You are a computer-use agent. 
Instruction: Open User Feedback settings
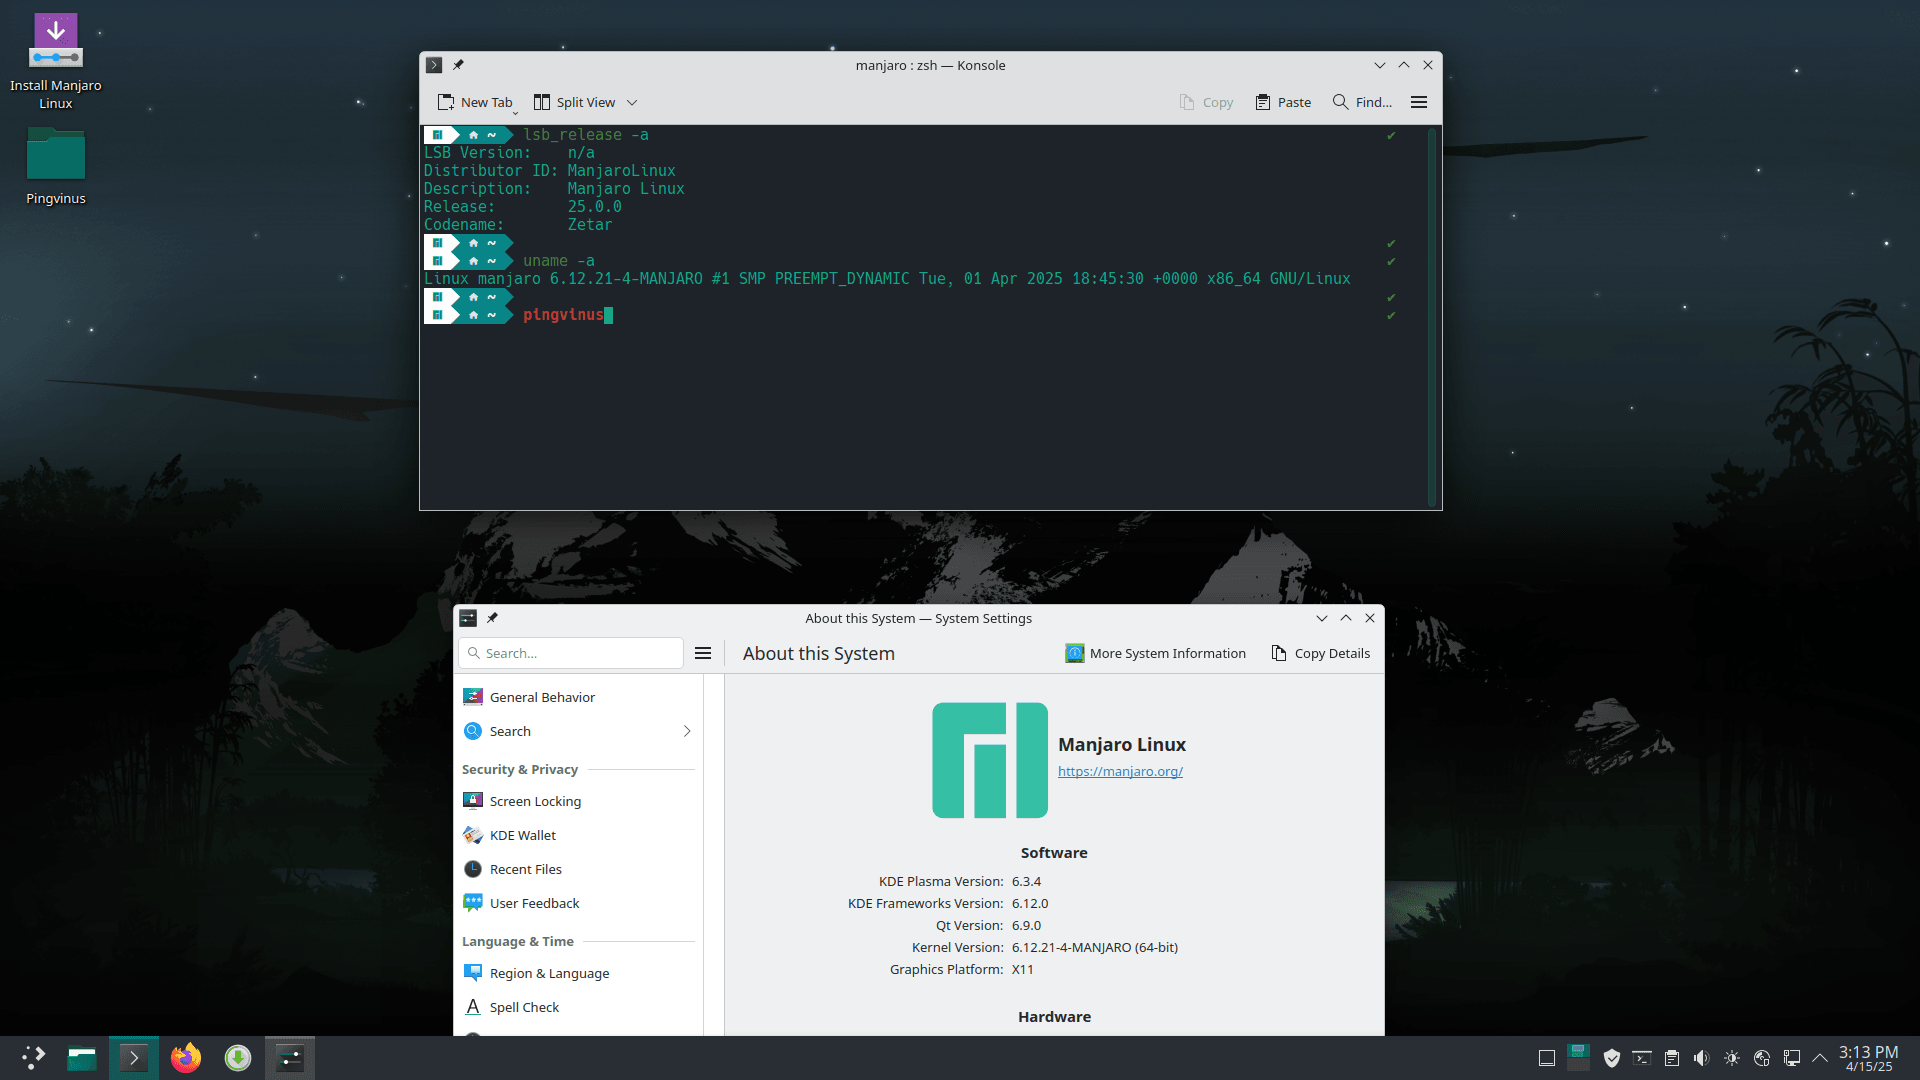tap(578, 903)
